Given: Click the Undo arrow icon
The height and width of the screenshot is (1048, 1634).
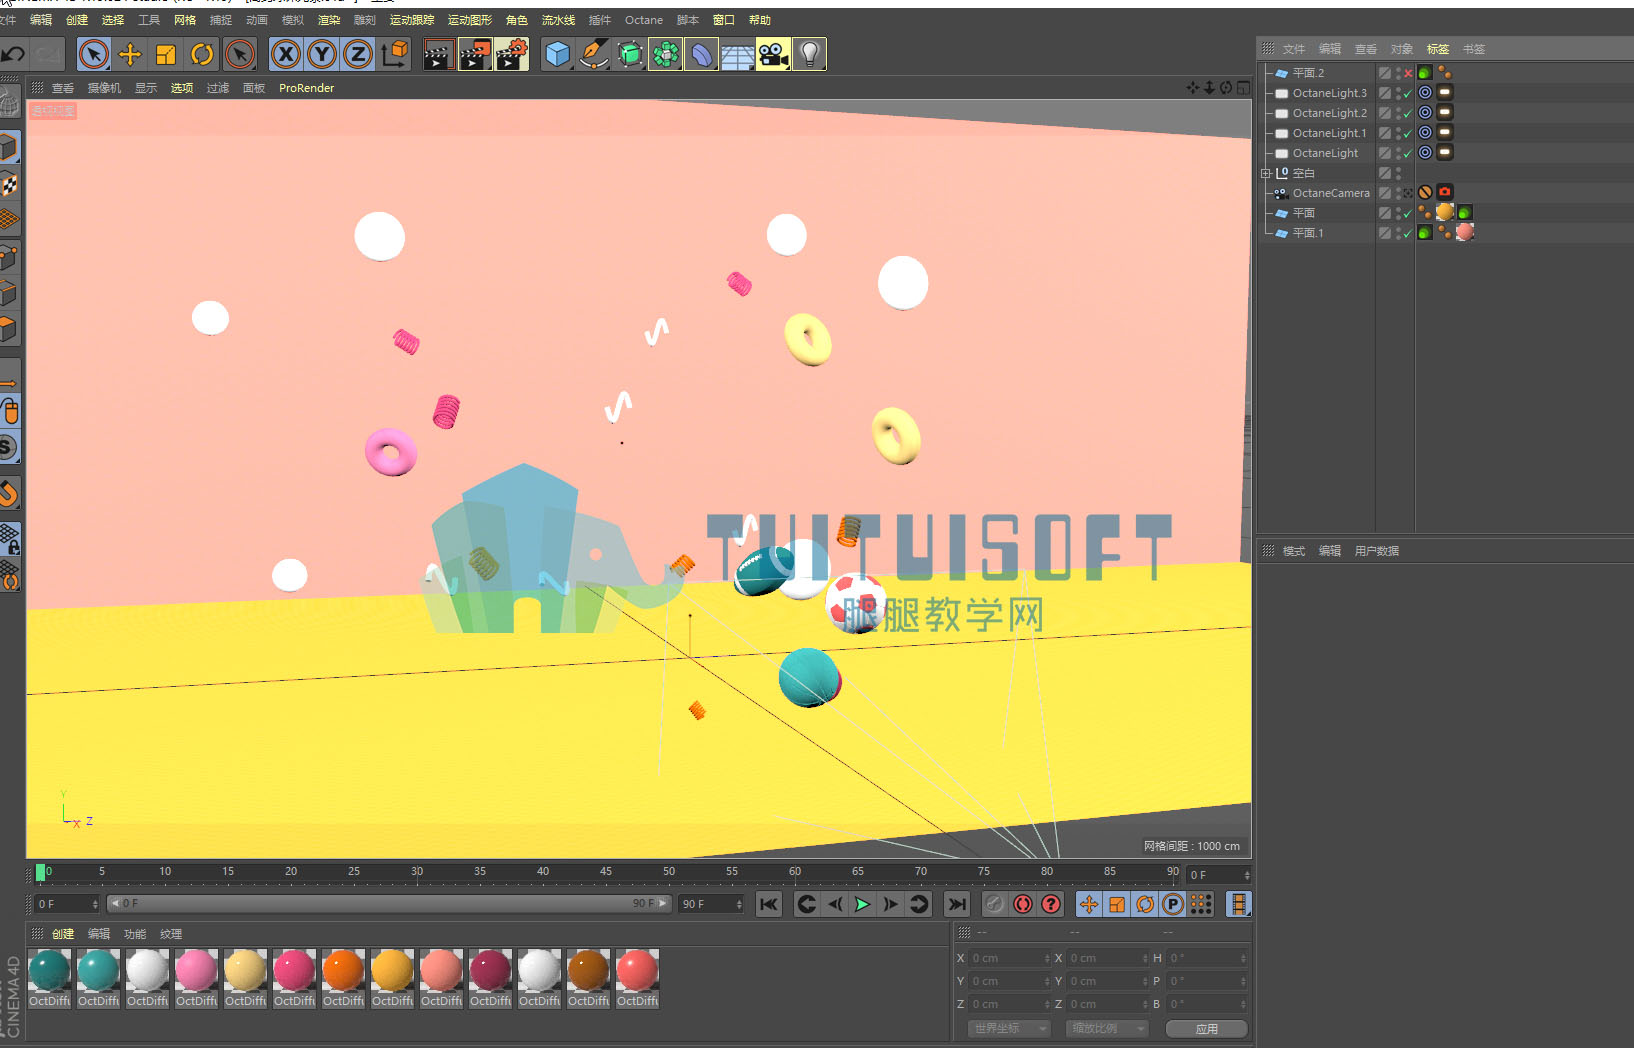Looking at the screenshot, I should [x=13, y=54].
